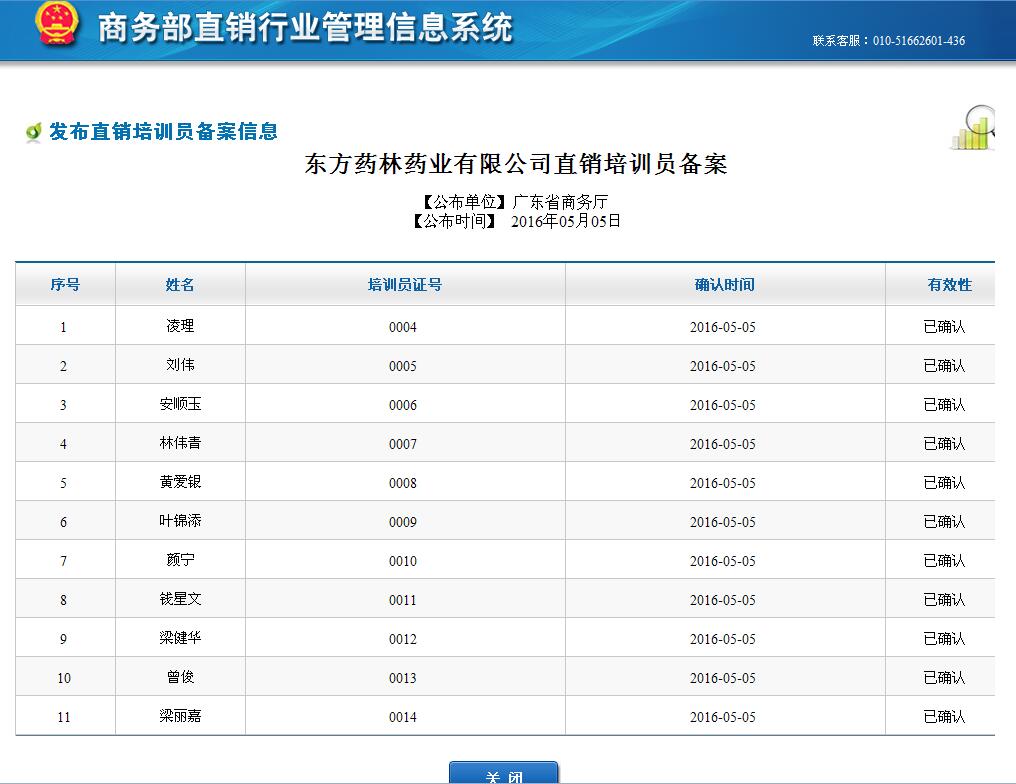Click certificate number 0007
Image resolution: width=1016 pixels, height=784 pixels.
403,444
